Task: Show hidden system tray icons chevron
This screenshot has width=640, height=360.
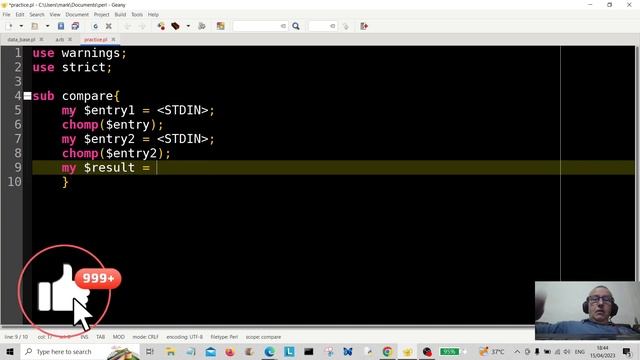Action: point(517,352)
